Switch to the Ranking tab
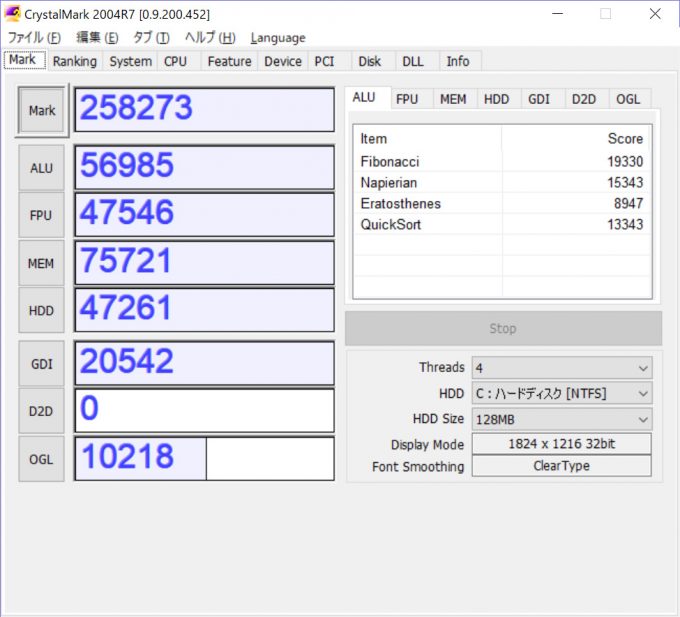The width and height of the screenshot is (680, 617). (x=75, y=62)
